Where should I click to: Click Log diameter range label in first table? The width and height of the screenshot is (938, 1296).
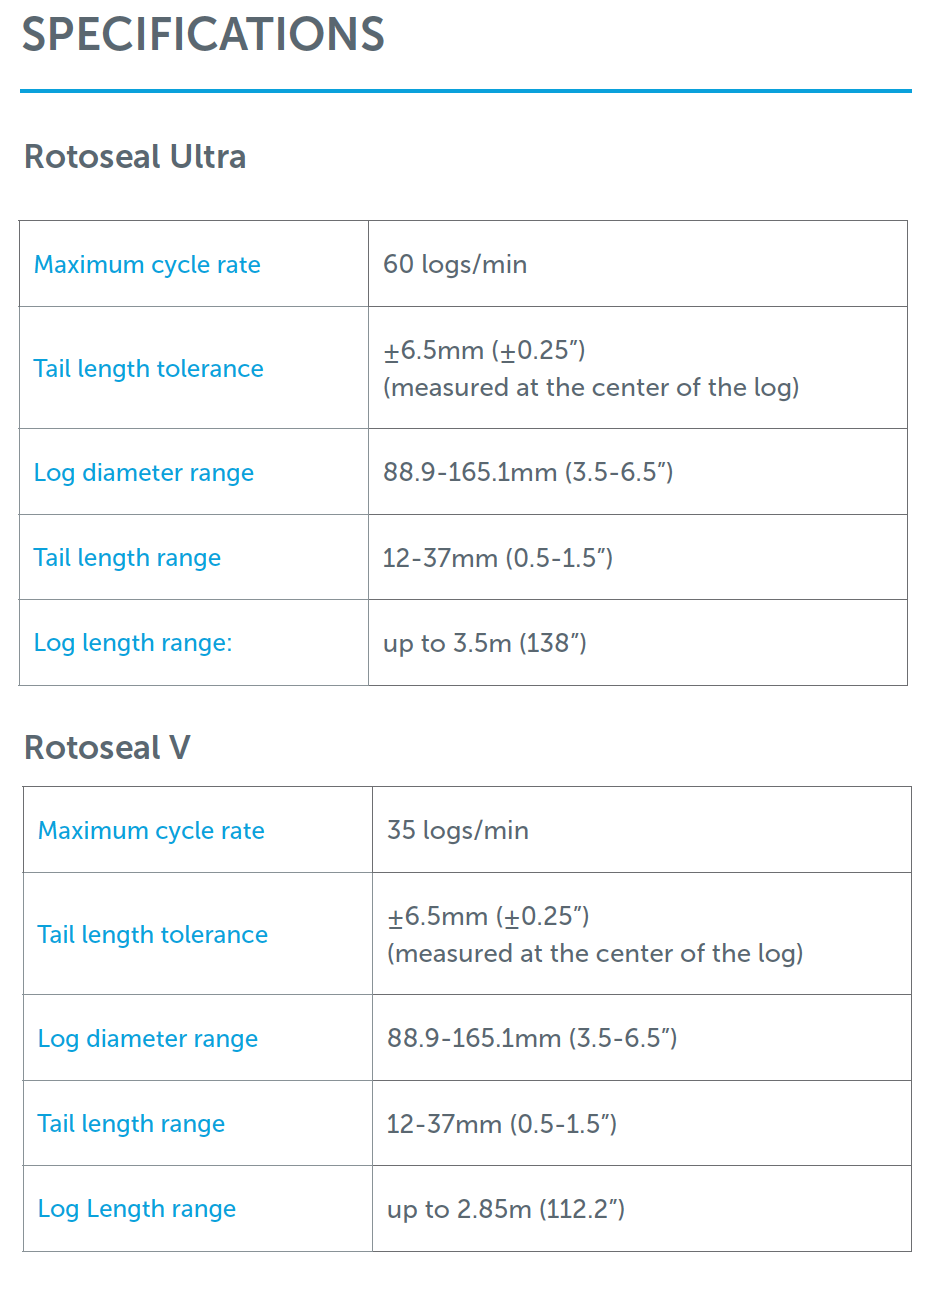(144, 473)
